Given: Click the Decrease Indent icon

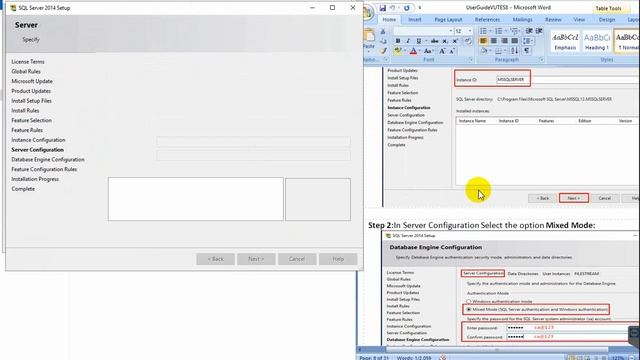Looking at the screenshot, I should coord(529,31).
